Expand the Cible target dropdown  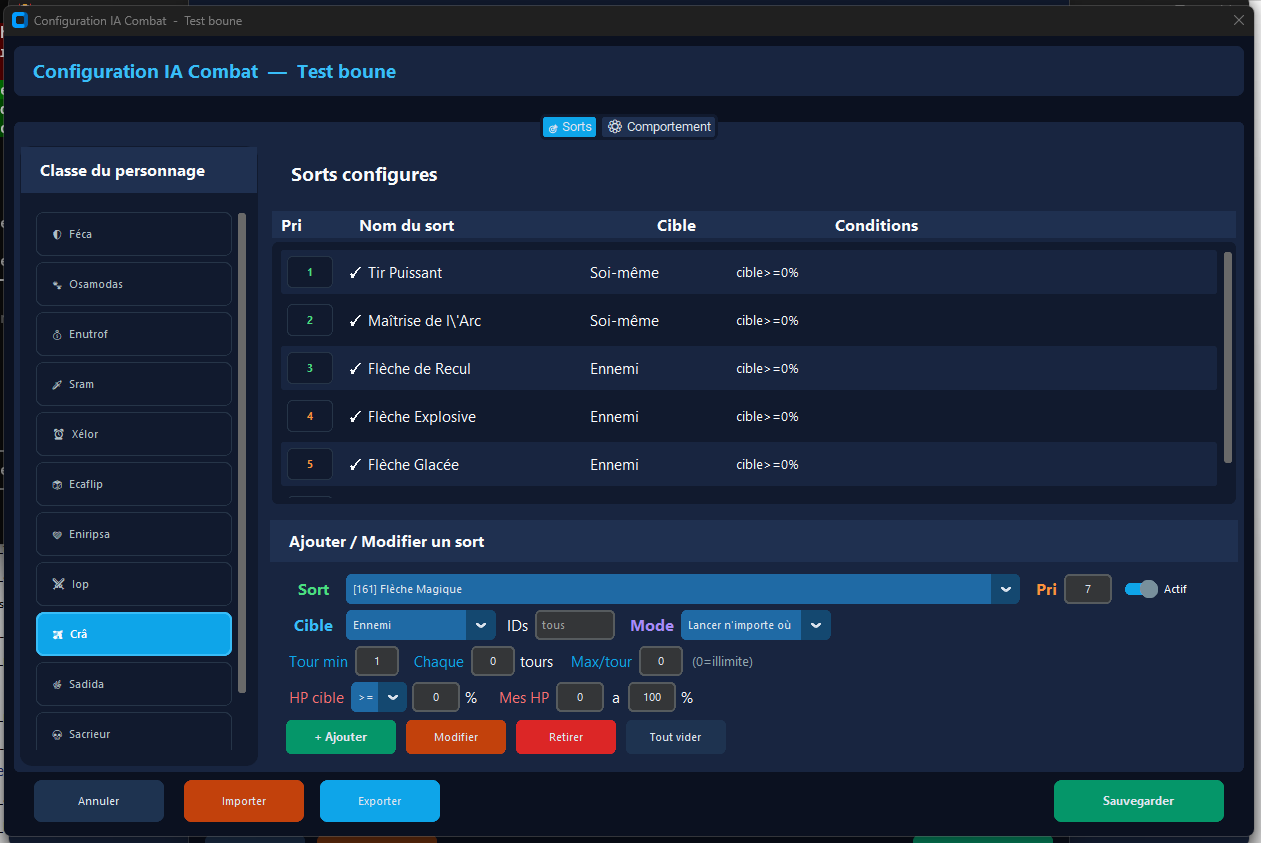481,625
